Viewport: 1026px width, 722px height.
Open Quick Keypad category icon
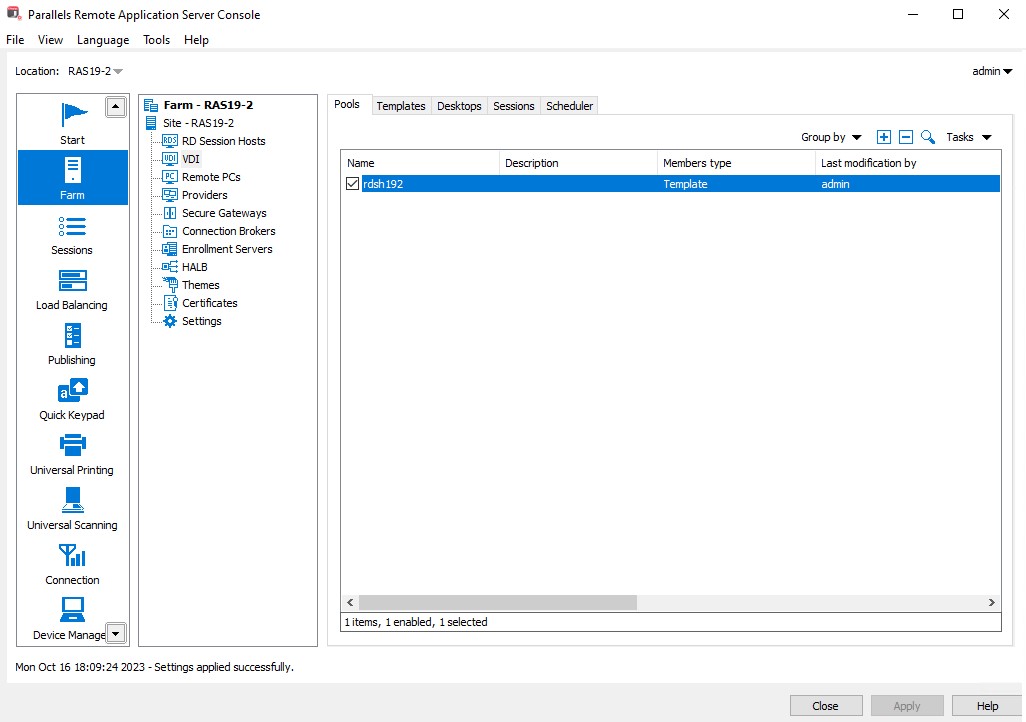(x=73, y=390)
